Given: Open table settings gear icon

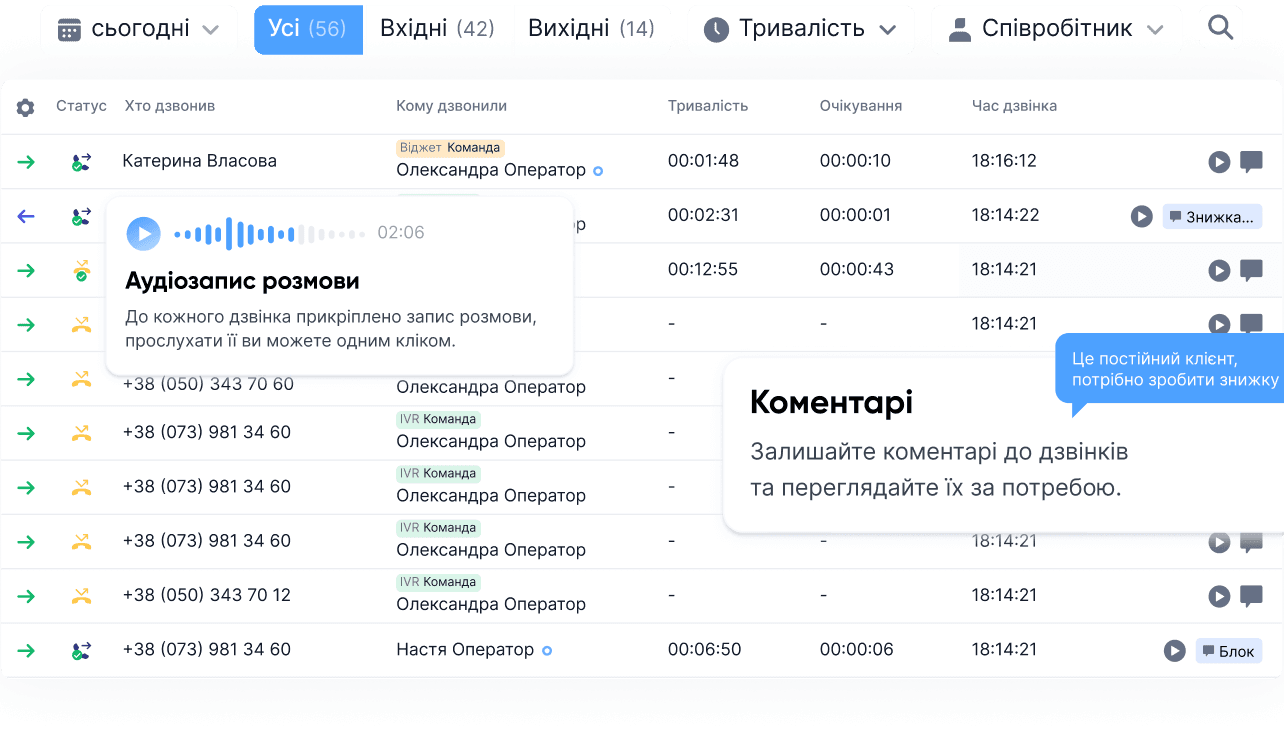Looking at the screenshot, I should pyautogui.click(x=26, y=107).
